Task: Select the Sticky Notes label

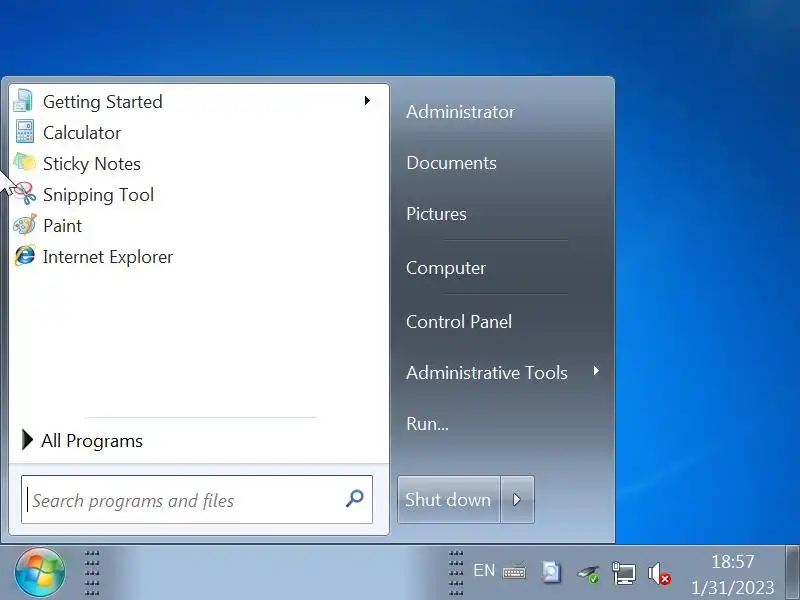Action: click(92, 164)
